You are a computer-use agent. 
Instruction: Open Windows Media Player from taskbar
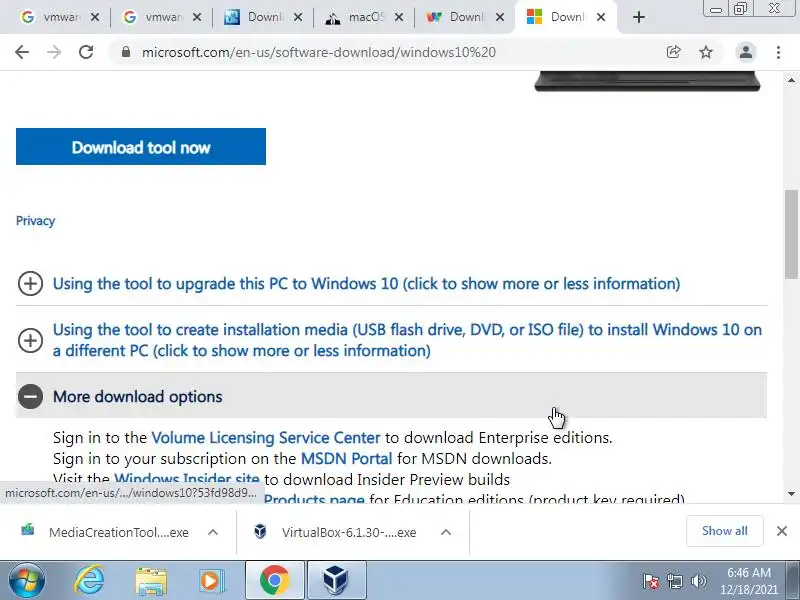pos(211,580)
